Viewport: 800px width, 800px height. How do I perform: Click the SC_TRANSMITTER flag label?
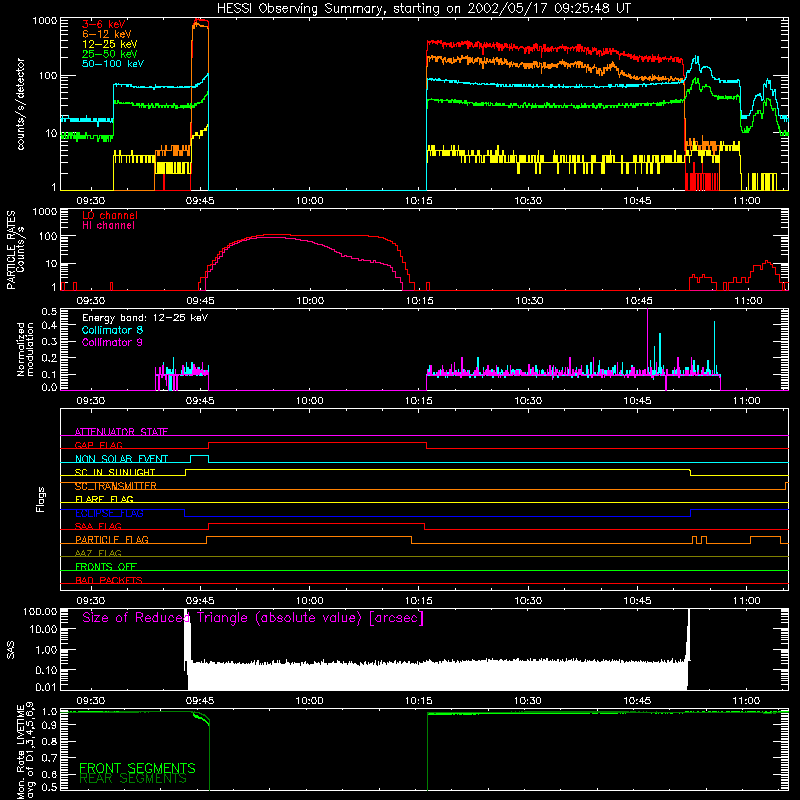[116, 486]
